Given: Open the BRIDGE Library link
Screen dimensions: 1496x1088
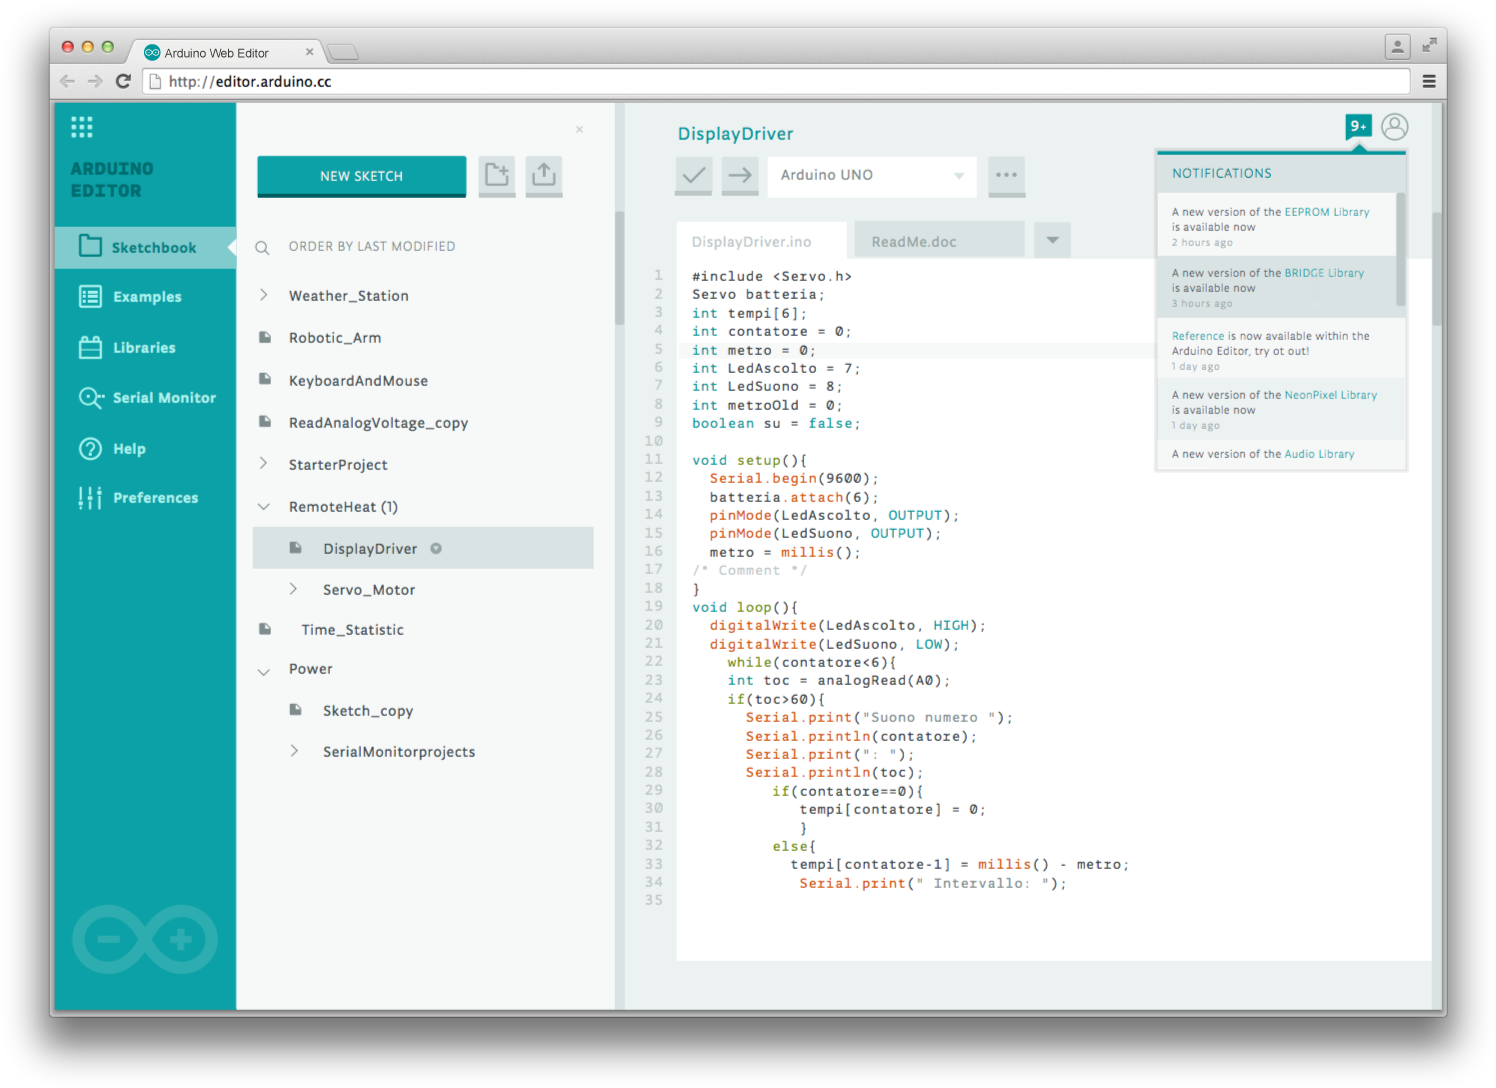Looking at the screenshot, I should pyautogui.click(x=1324, y=273).
